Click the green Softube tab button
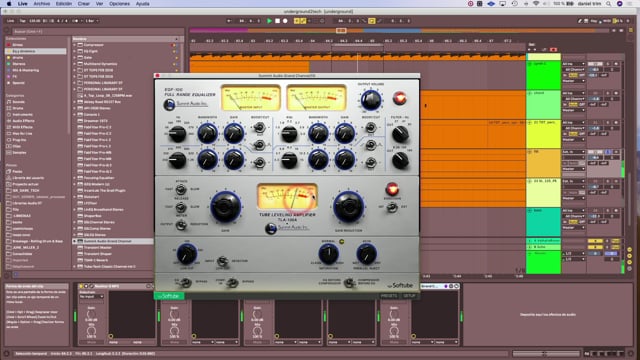The image size is (640, 360). pyautogui.click(x=169, y=296)
